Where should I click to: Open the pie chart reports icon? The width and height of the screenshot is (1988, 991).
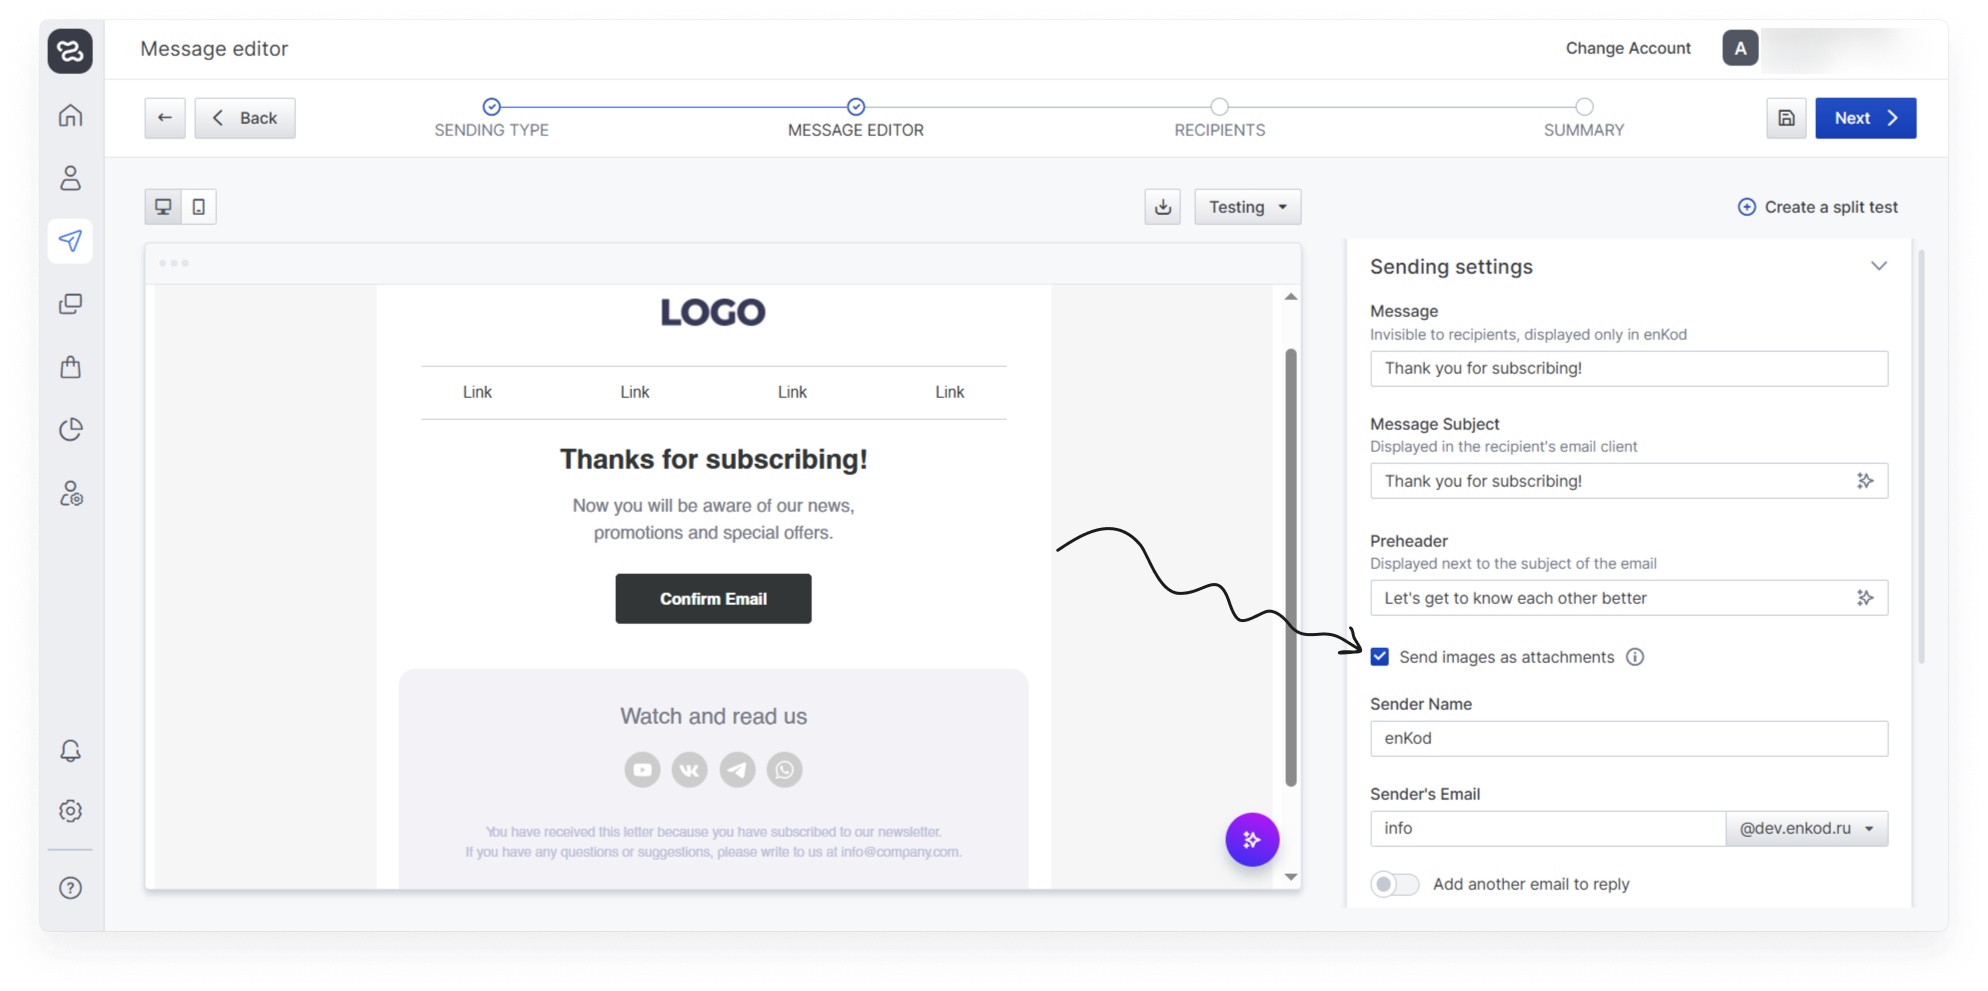tap(70, 430)
